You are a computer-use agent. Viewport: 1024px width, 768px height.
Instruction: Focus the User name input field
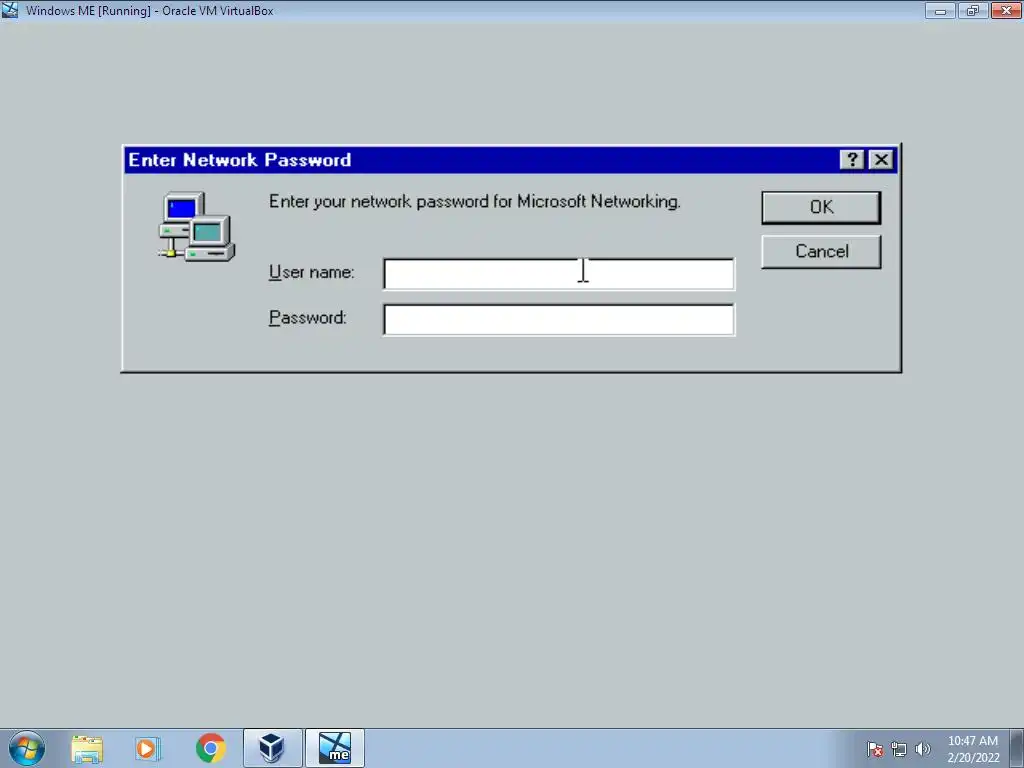[x=558, y=274]
